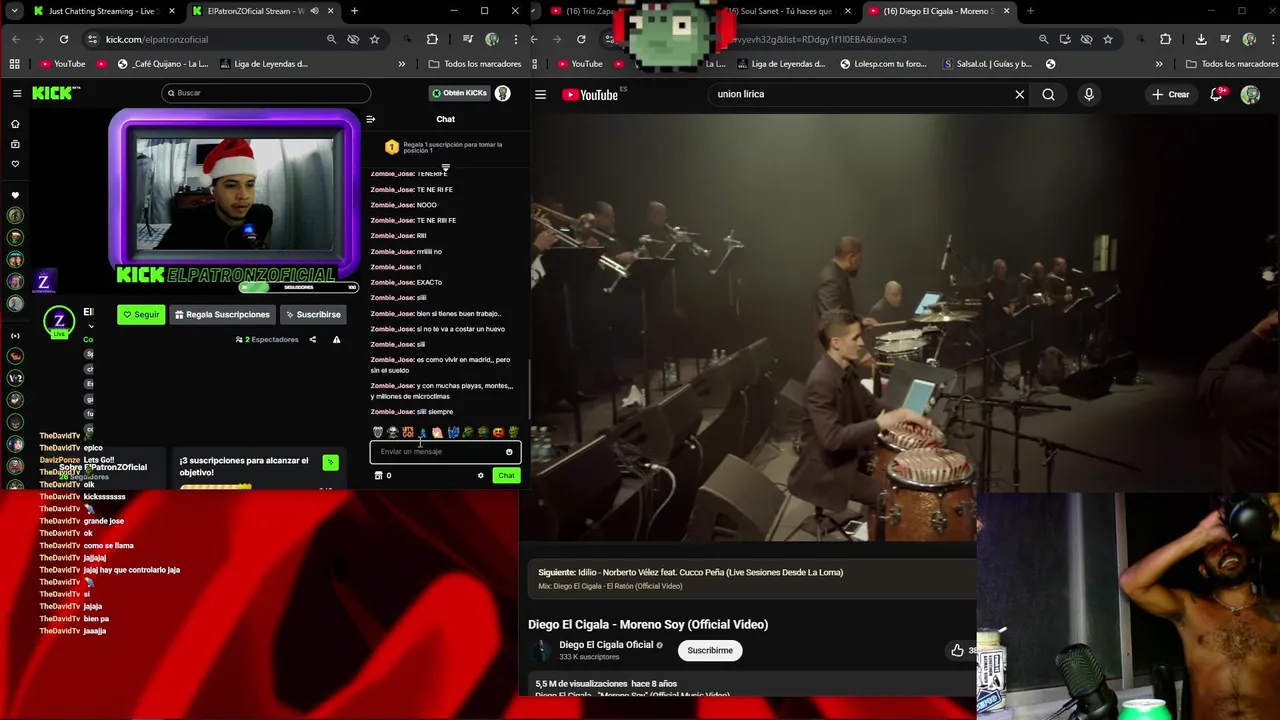Click YouTube Crear button
The image size is (1280, 720).
pos(1171,95)
